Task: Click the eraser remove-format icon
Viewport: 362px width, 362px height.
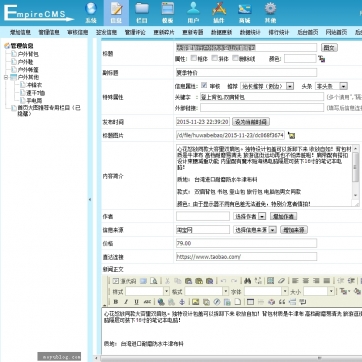Action: [x=281, y=281]
